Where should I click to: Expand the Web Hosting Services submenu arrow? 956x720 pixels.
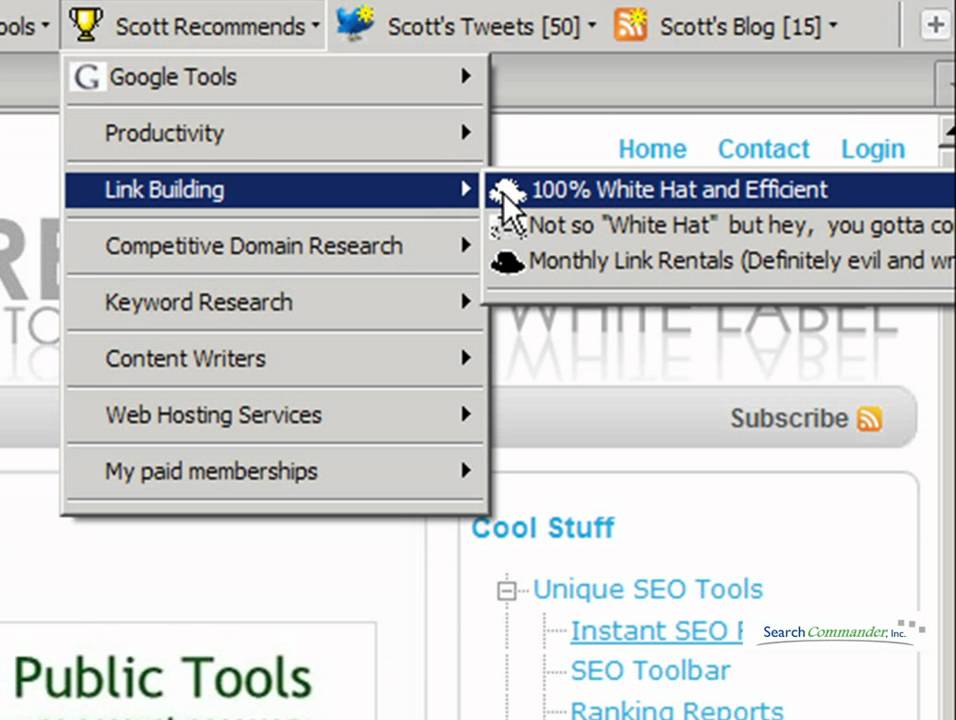[466, 414]
